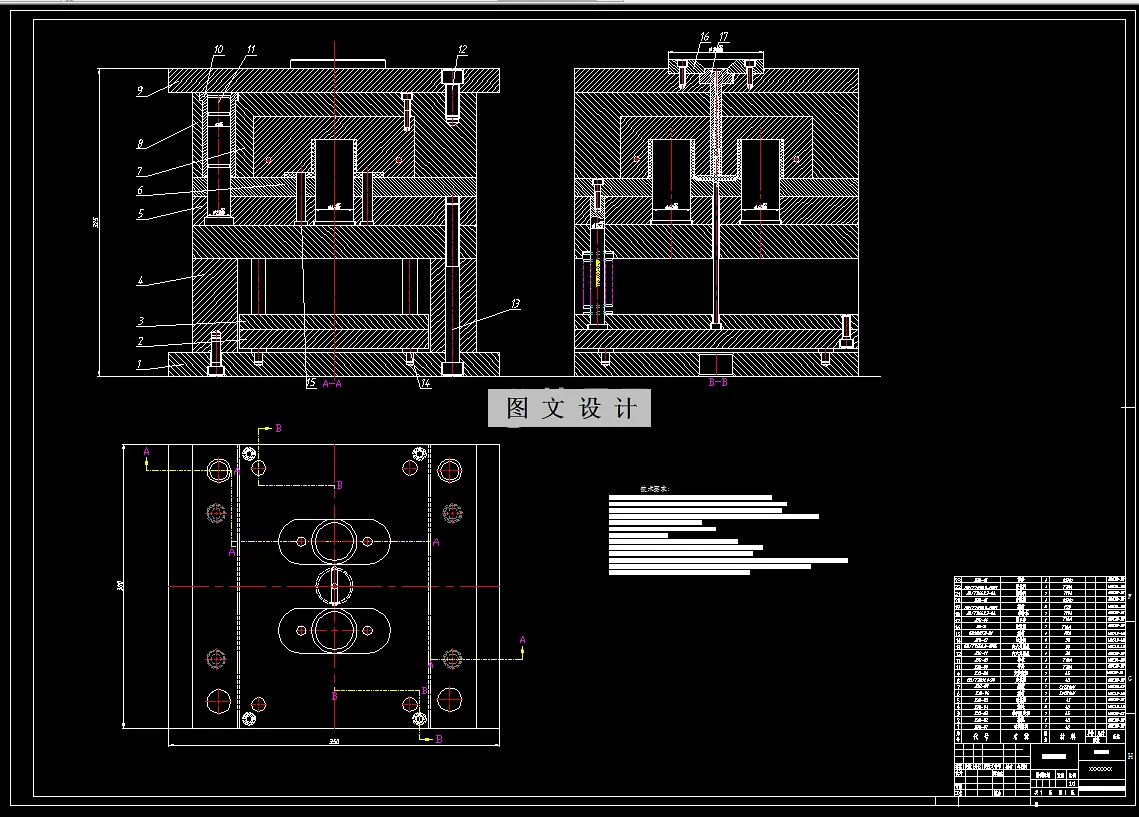Image resolution: width=1139 pixels, height=817 pixels.
Task: Pick the balloon number 16
Action: [x=705, y=36]
